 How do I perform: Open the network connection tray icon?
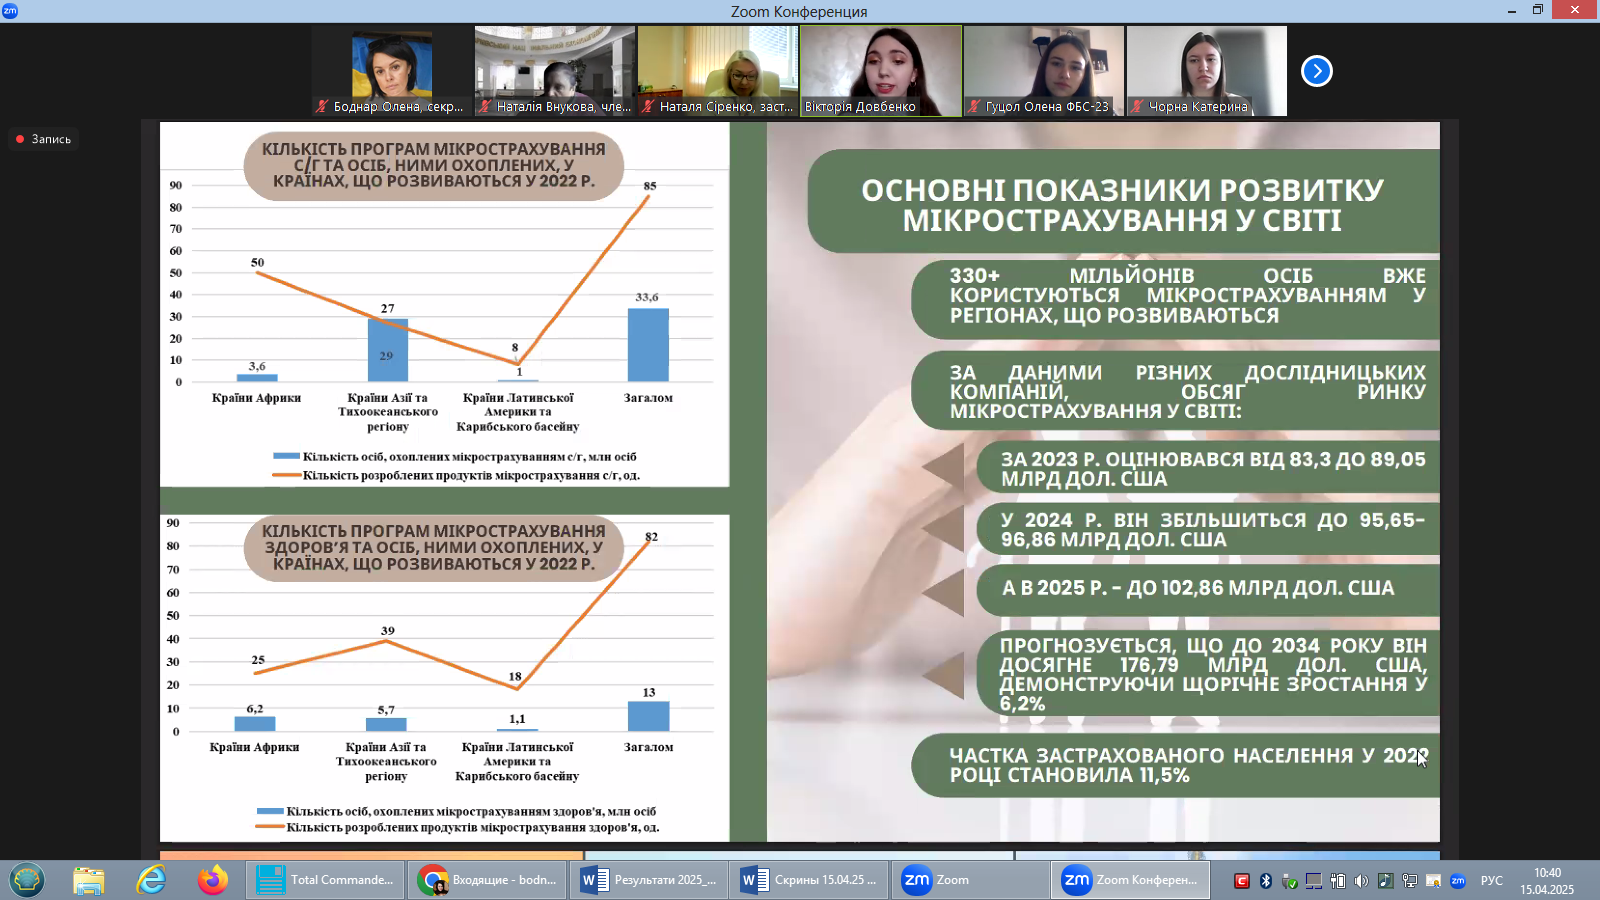(x=1410, y=881)
